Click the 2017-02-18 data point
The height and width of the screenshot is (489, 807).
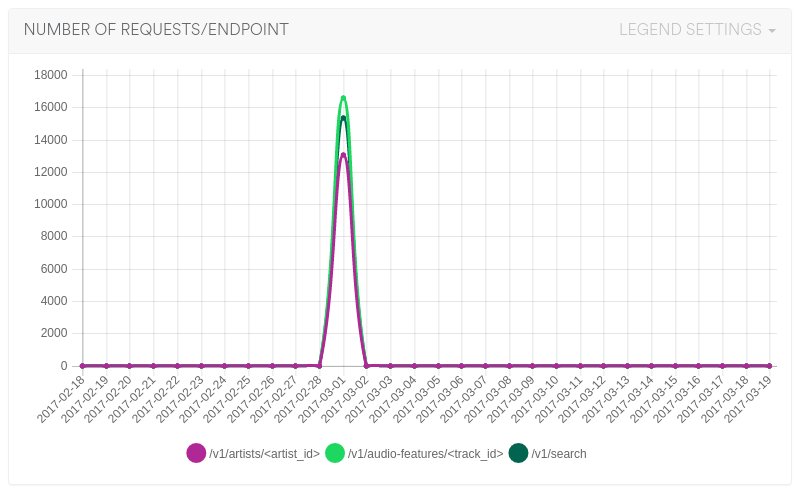pos(82,366)
